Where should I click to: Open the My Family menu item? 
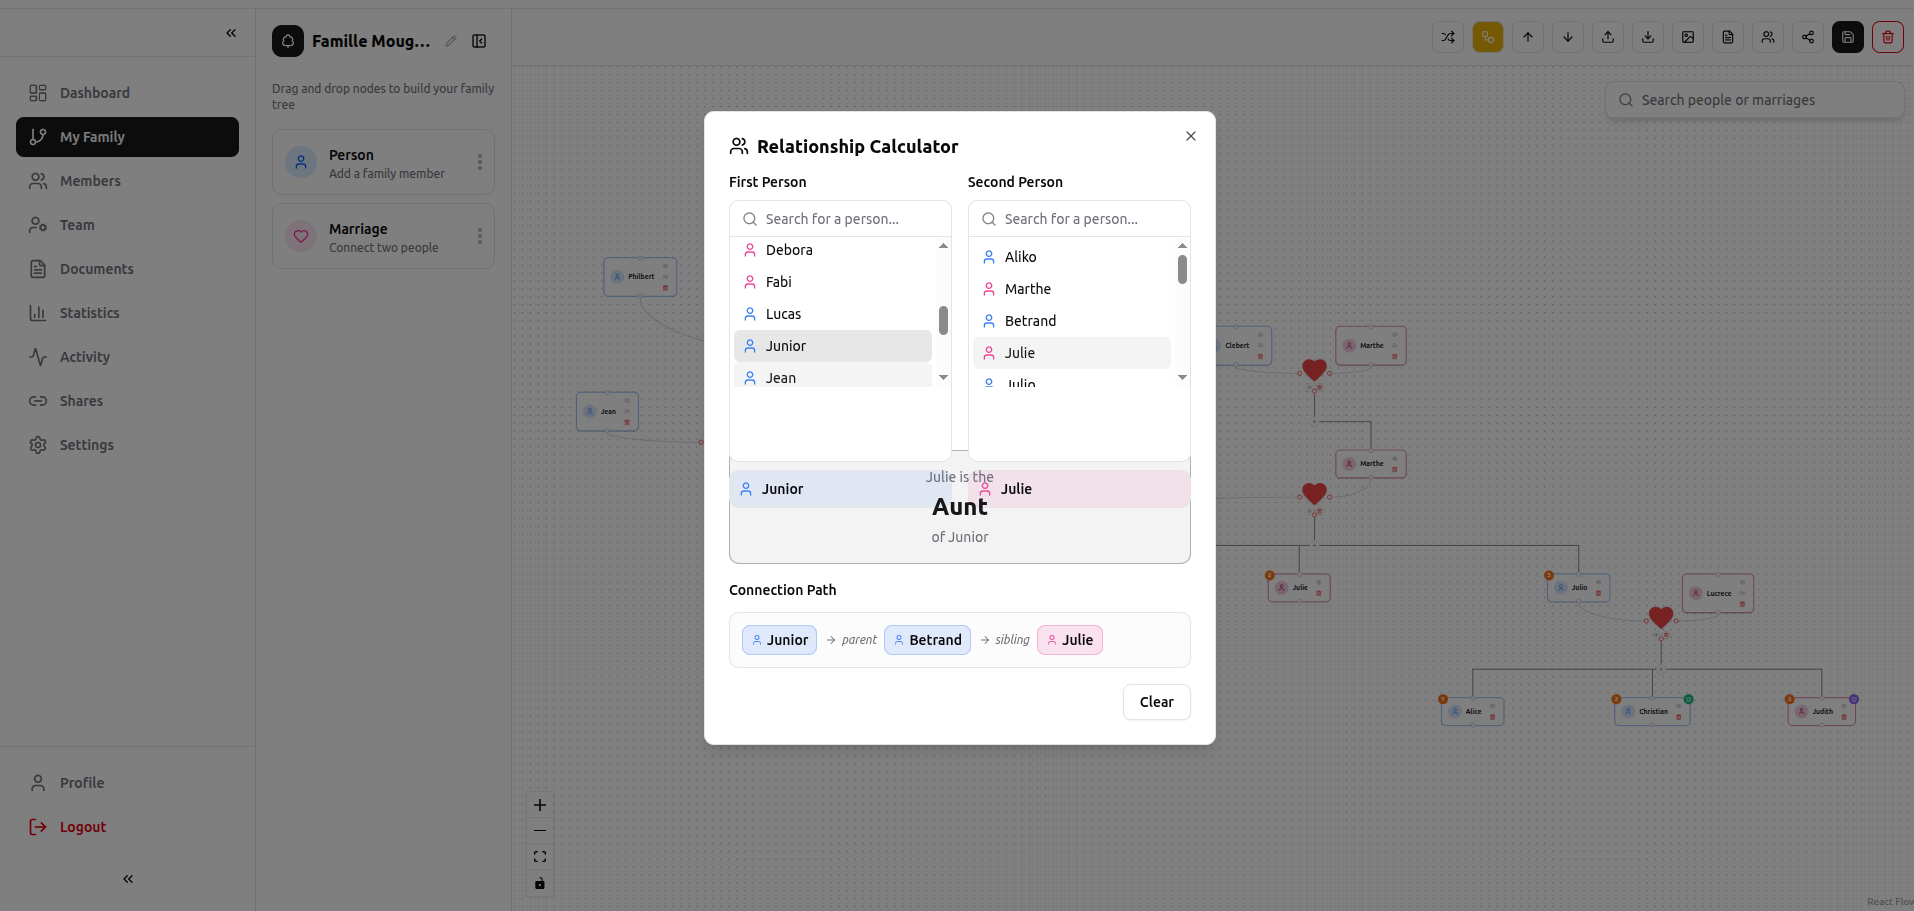[127, 137]
